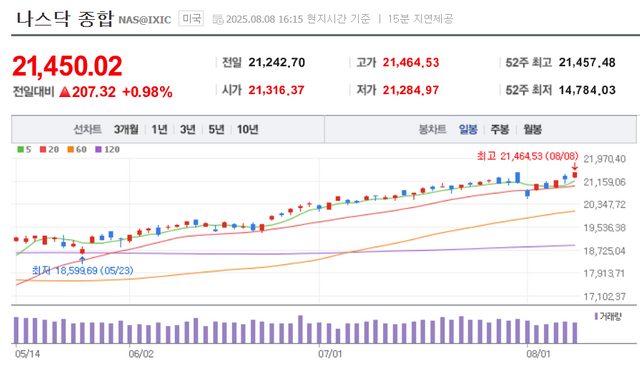Click the 19,536.38 price axis label
640x369 pixels.
click(x=605, y=228)
